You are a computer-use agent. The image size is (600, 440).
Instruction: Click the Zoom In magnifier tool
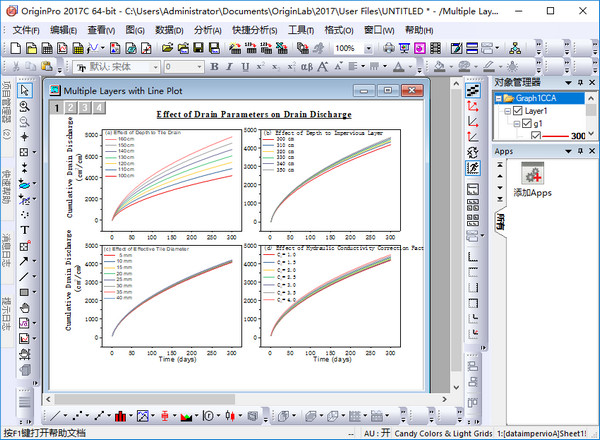click(x=25, y=107)
